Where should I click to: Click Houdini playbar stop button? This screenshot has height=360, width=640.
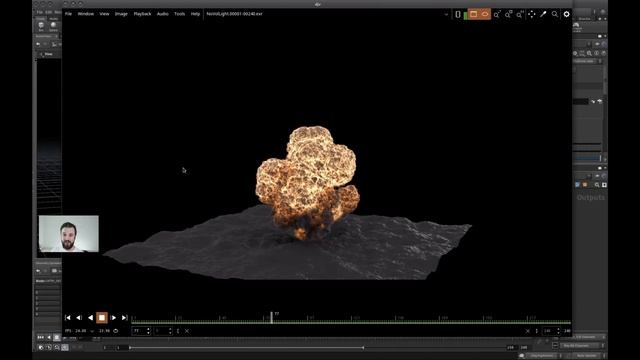(57, 338)
